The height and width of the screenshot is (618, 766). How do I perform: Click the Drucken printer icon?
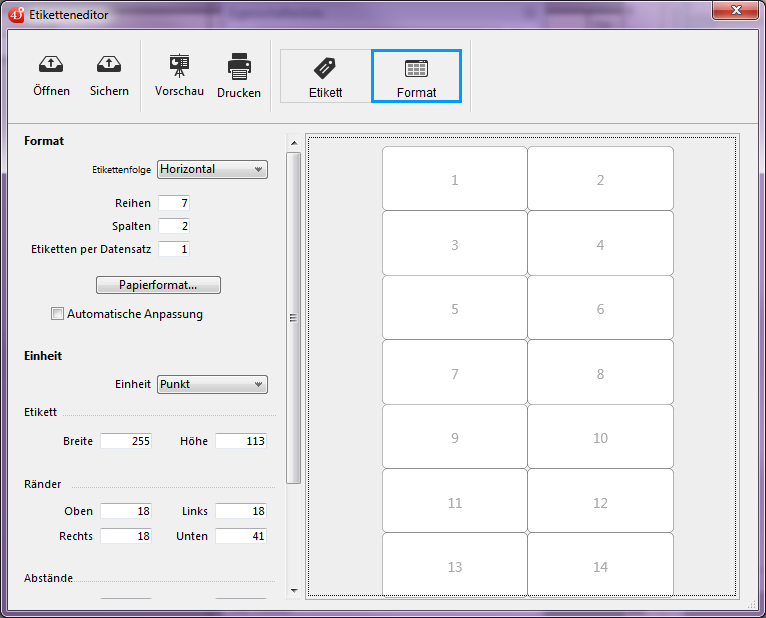click(239, 67)
